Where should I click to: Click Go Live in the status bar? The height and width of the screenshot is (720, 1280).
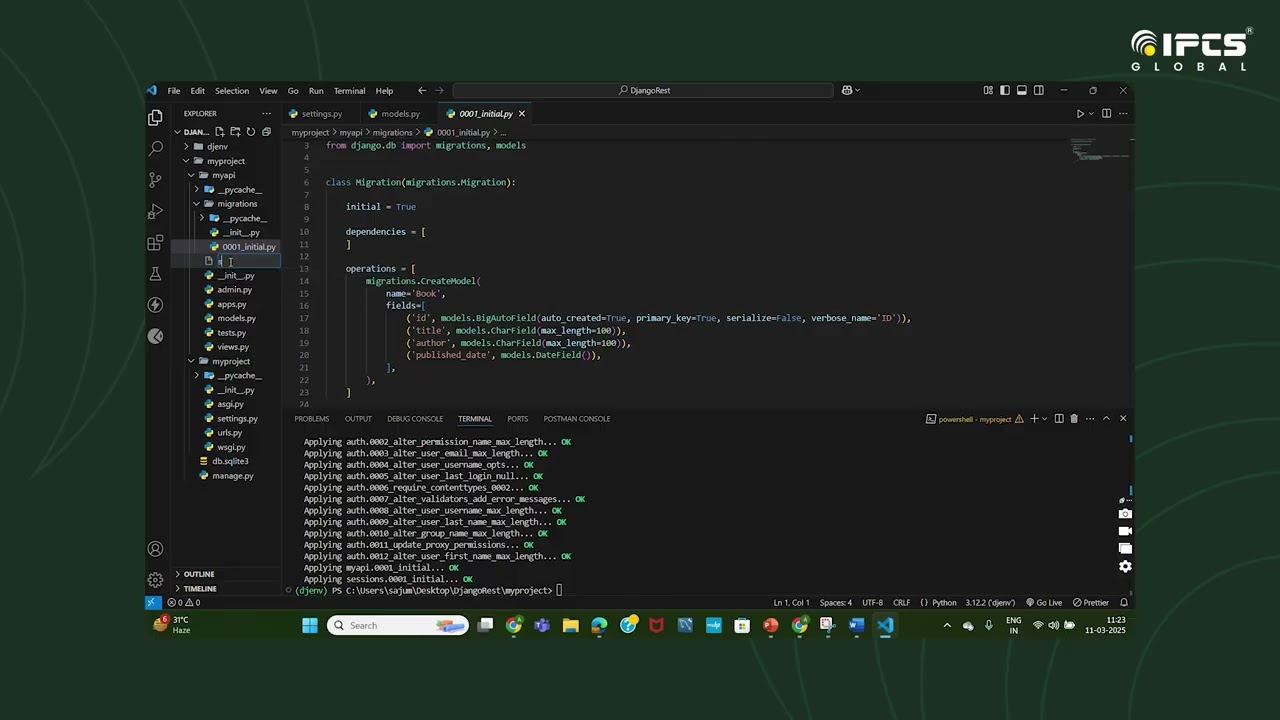click(1043, 603)
